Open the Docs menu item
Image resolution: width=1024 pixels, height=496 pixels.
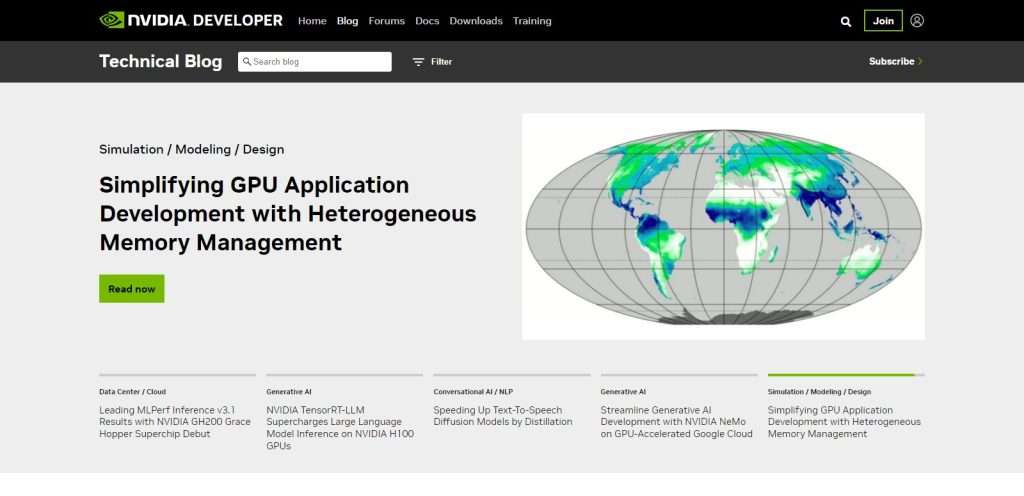pyautogui.click(x=427, y=21)
